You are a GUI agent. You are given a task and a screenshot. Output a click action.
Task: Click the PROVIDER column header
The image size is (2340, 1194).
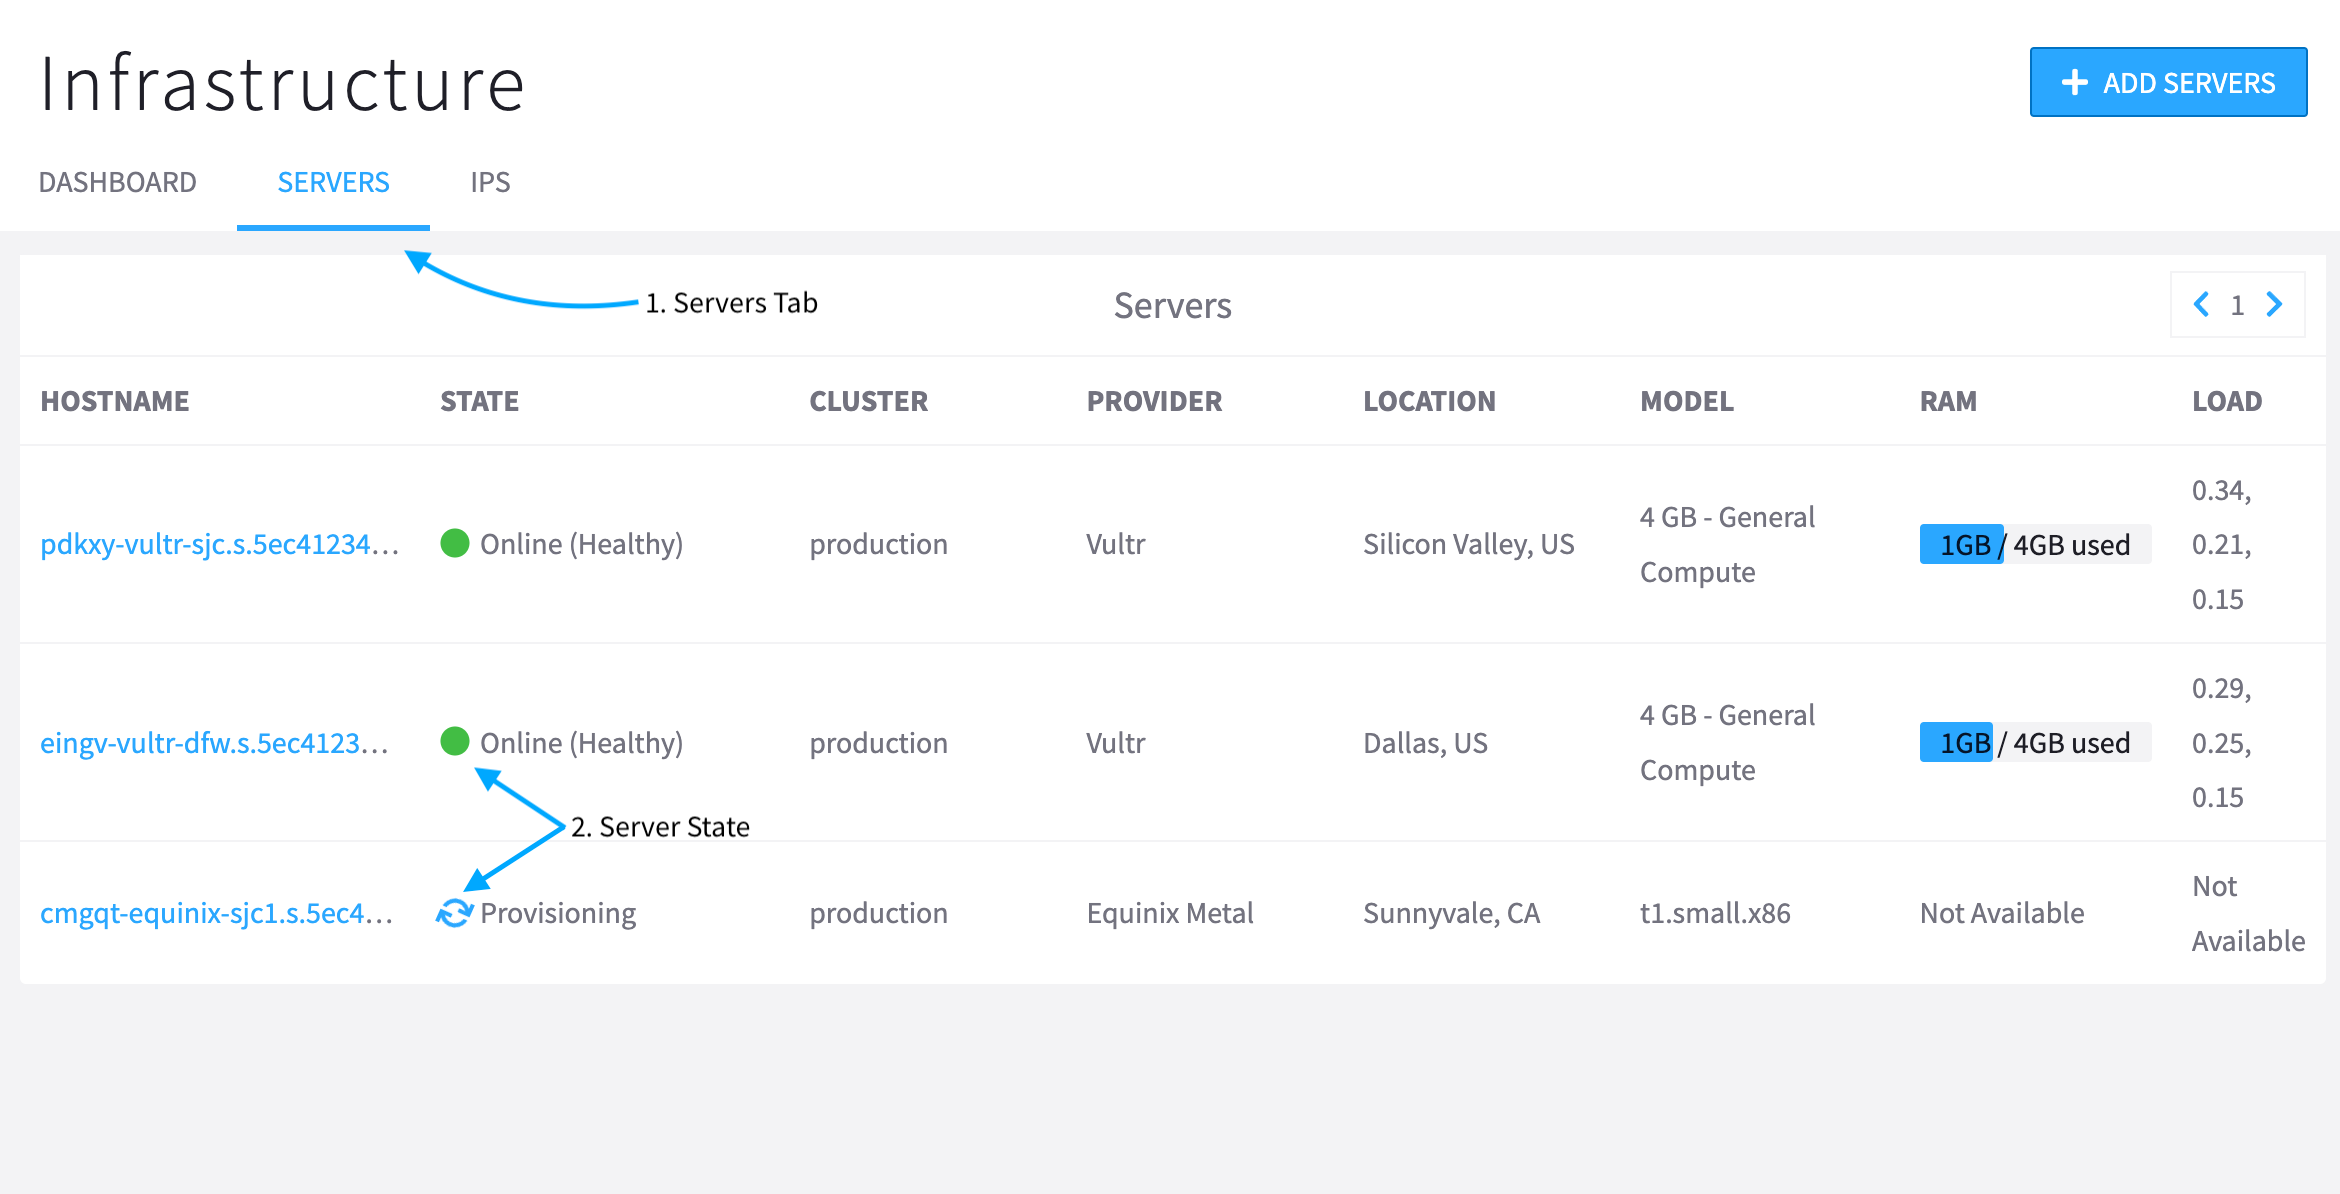tap(1154, 401)
